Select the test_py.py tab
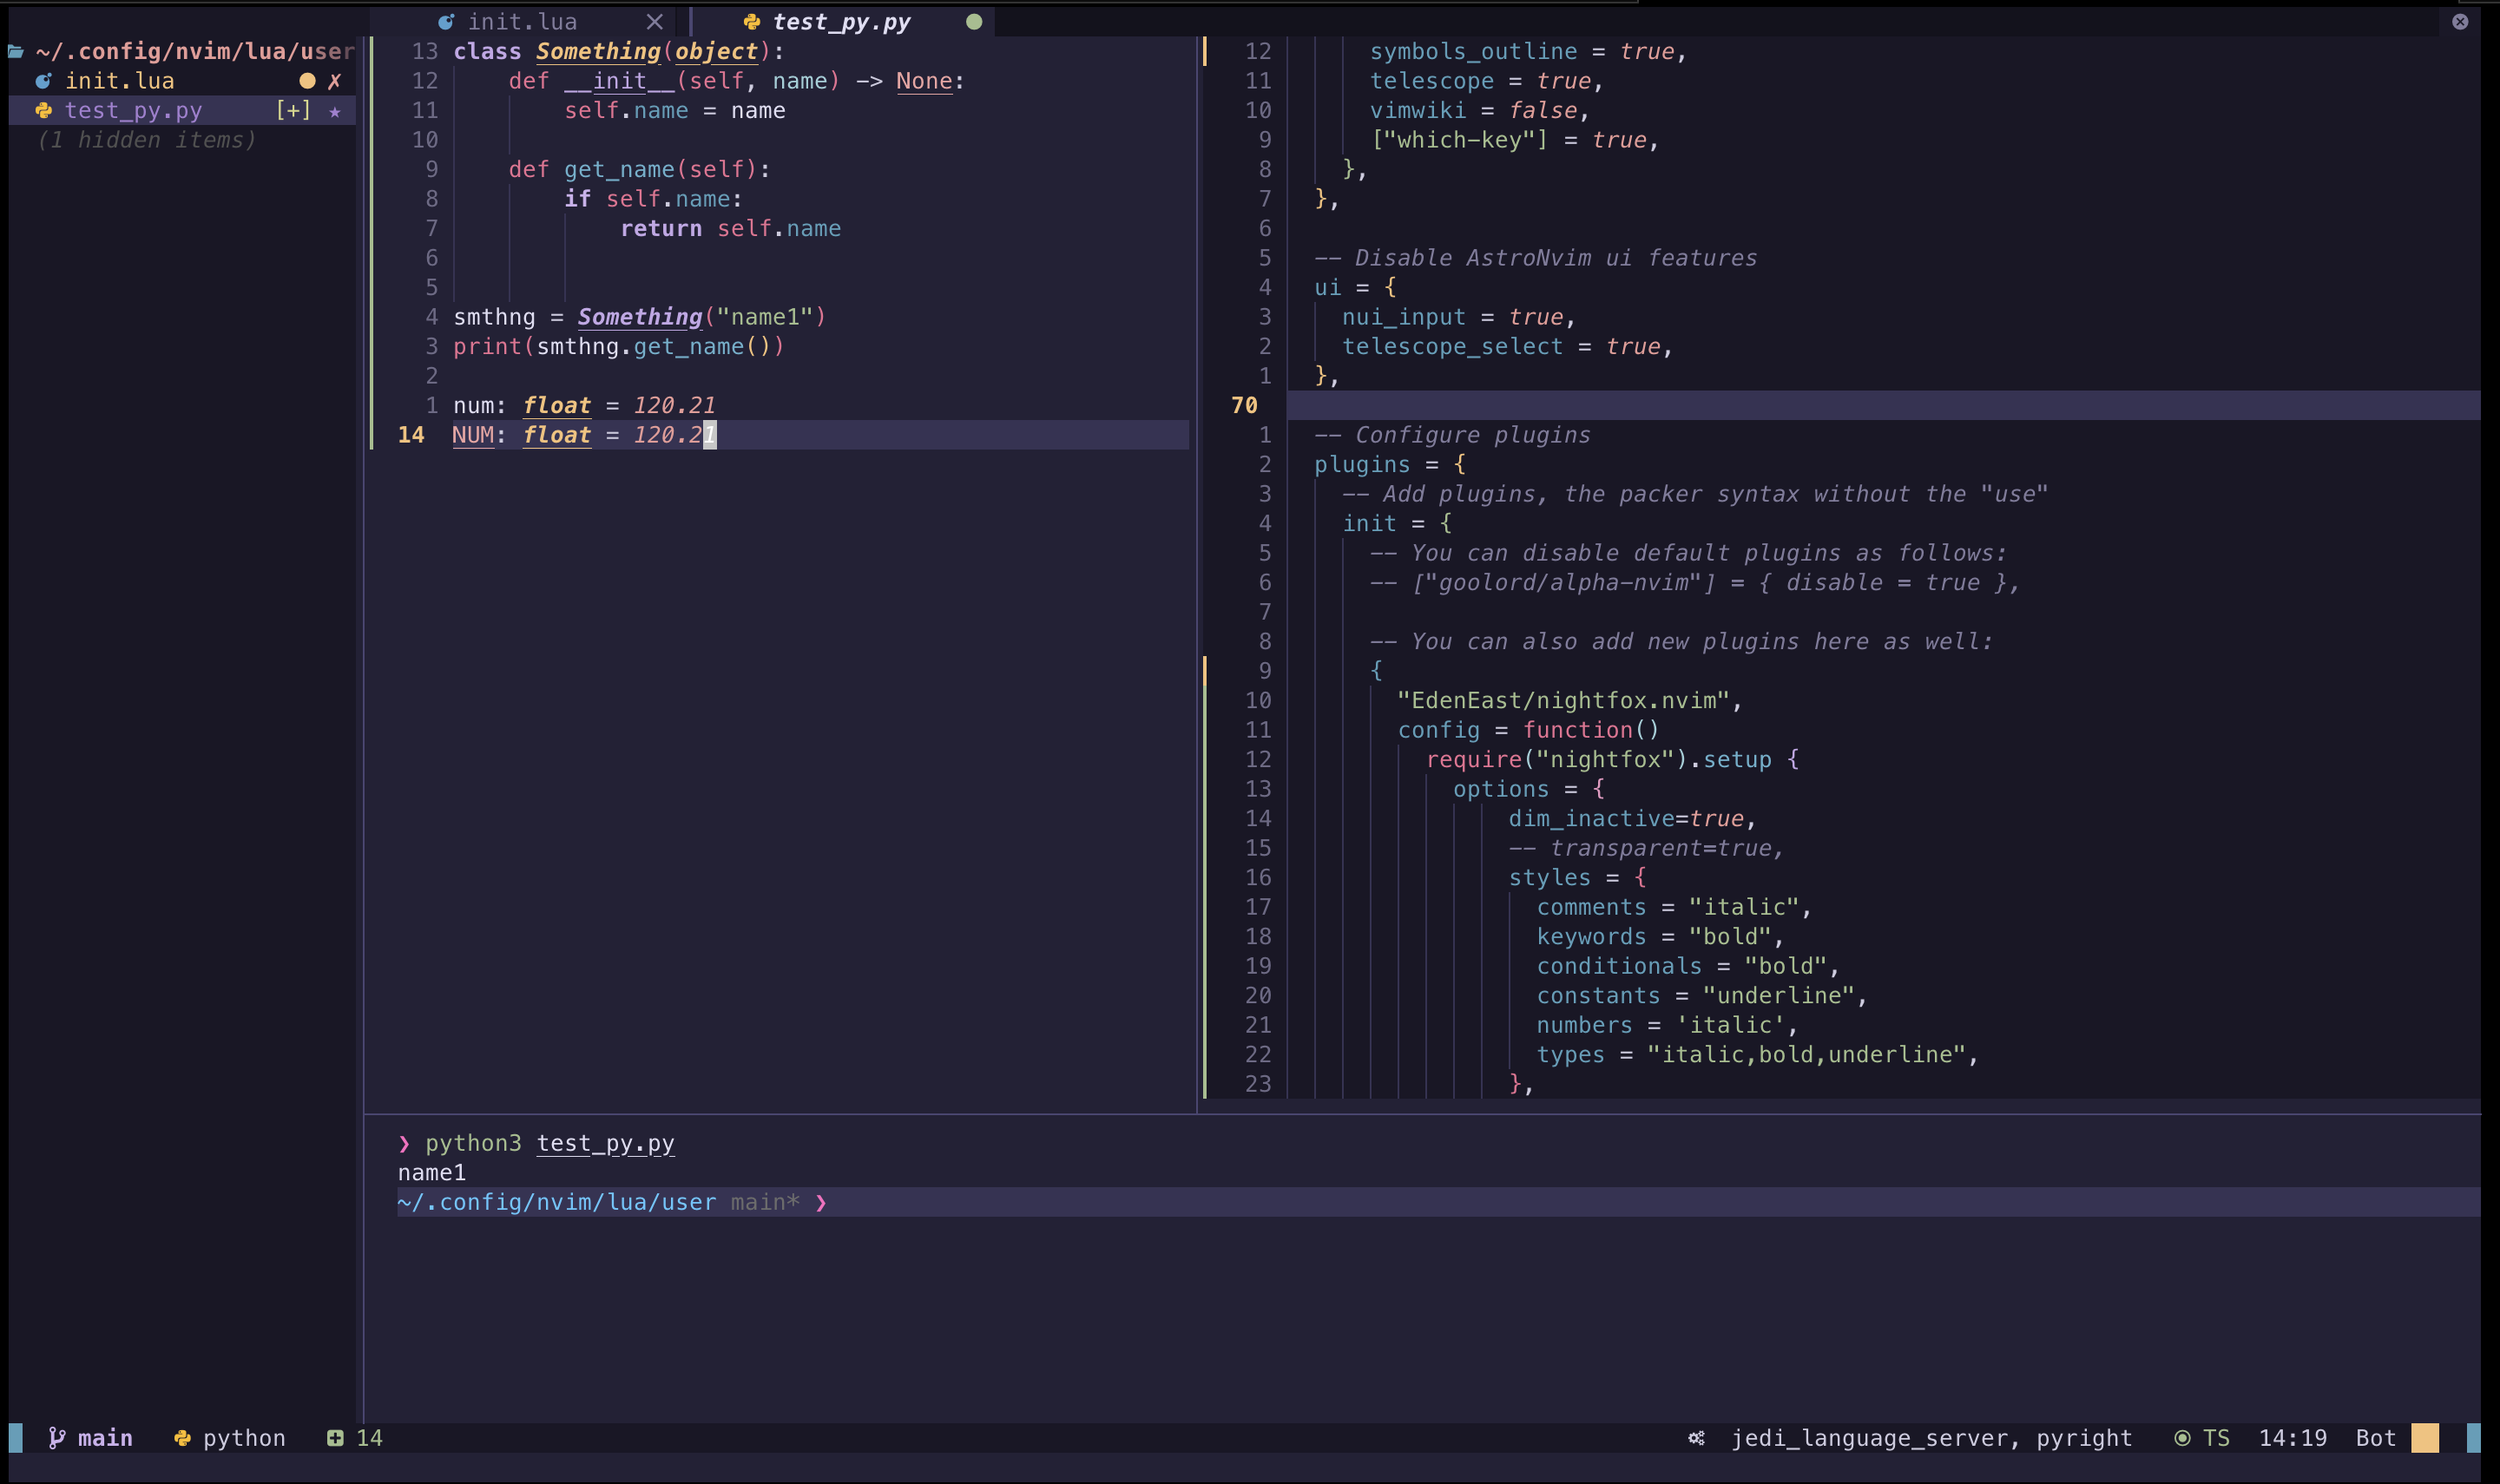Screen dimensions: 2500x1484 (x=840, y=20)
